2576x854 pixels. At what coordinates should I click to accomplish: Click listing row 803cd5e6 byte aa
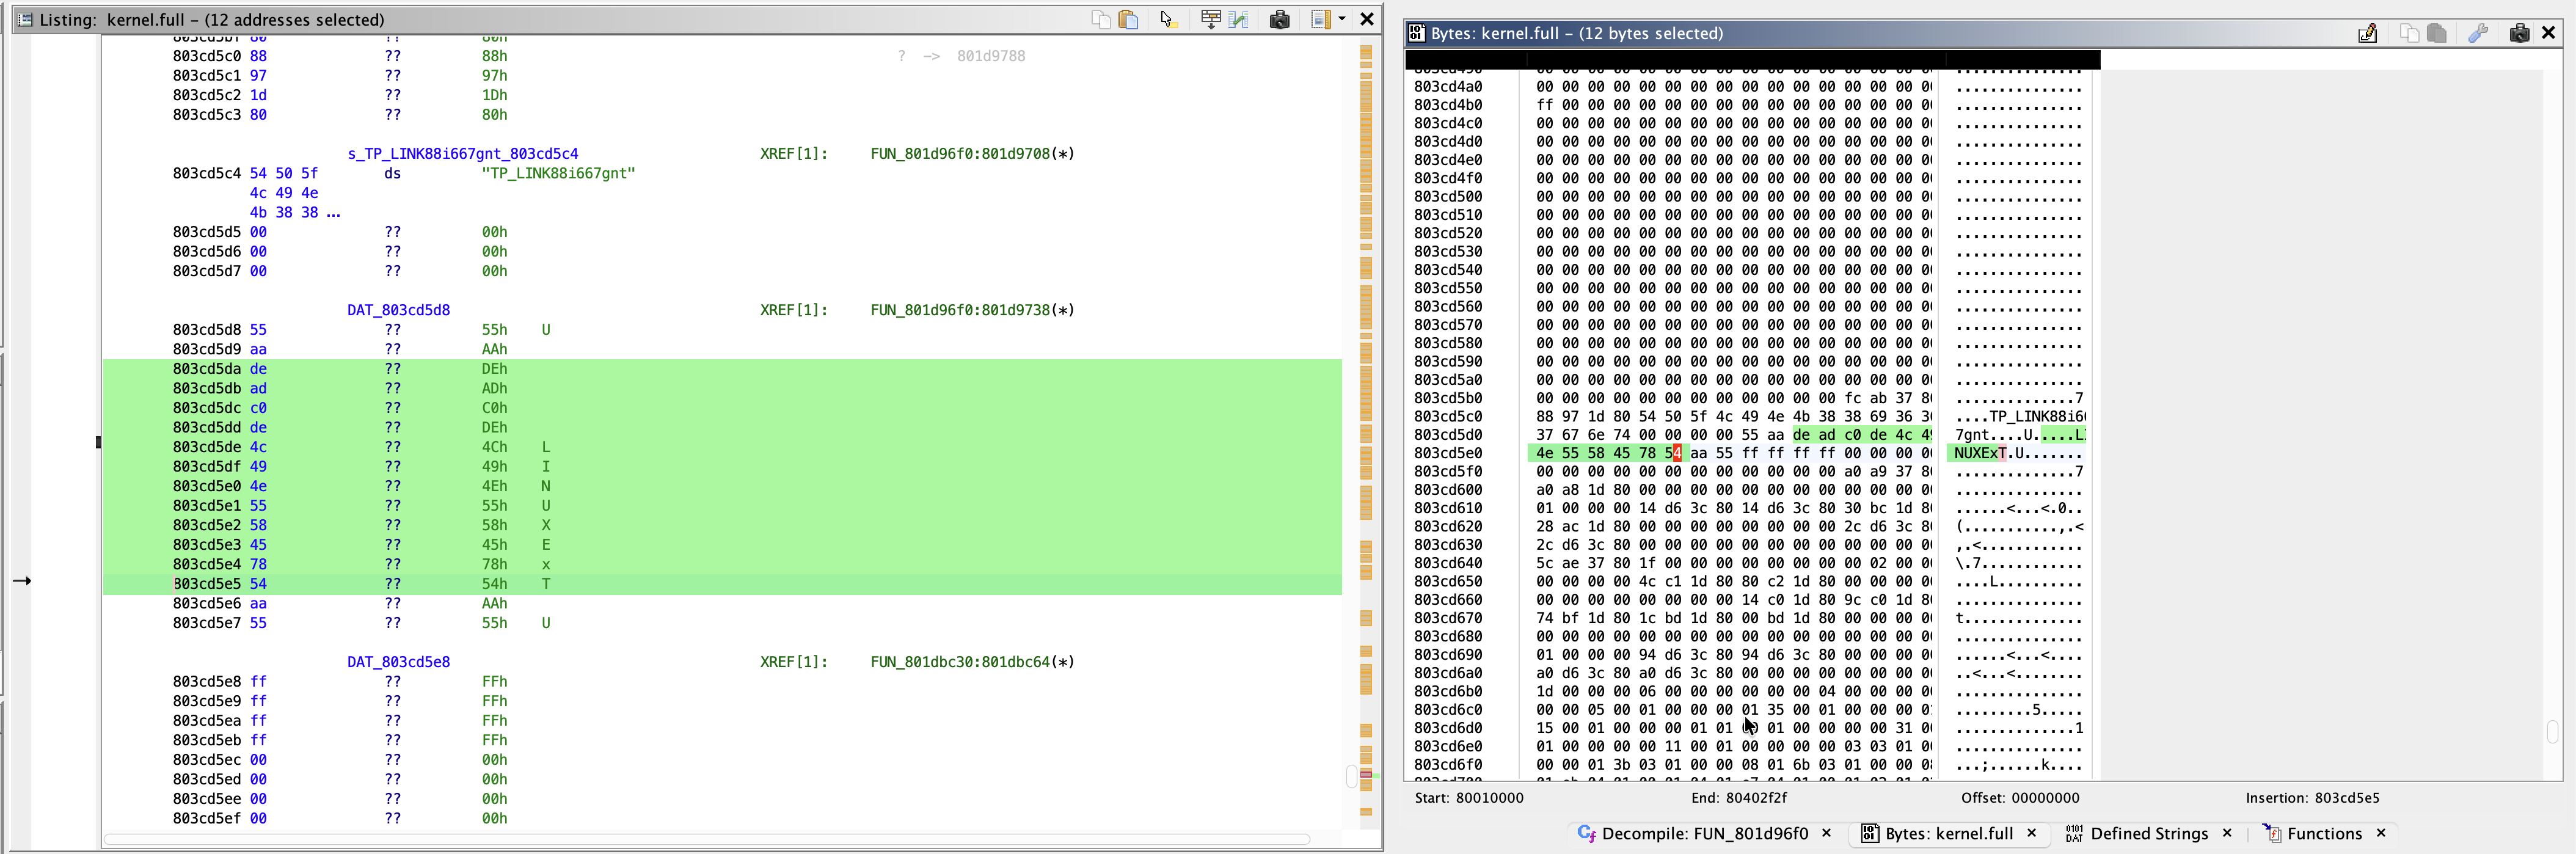[258, 603]
